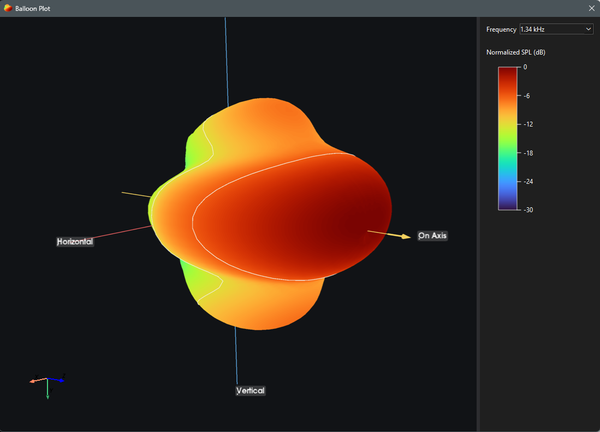The image size is (600, 432).
Task: Click the Balloon Plot window title text
Action: tap(33, 8)
